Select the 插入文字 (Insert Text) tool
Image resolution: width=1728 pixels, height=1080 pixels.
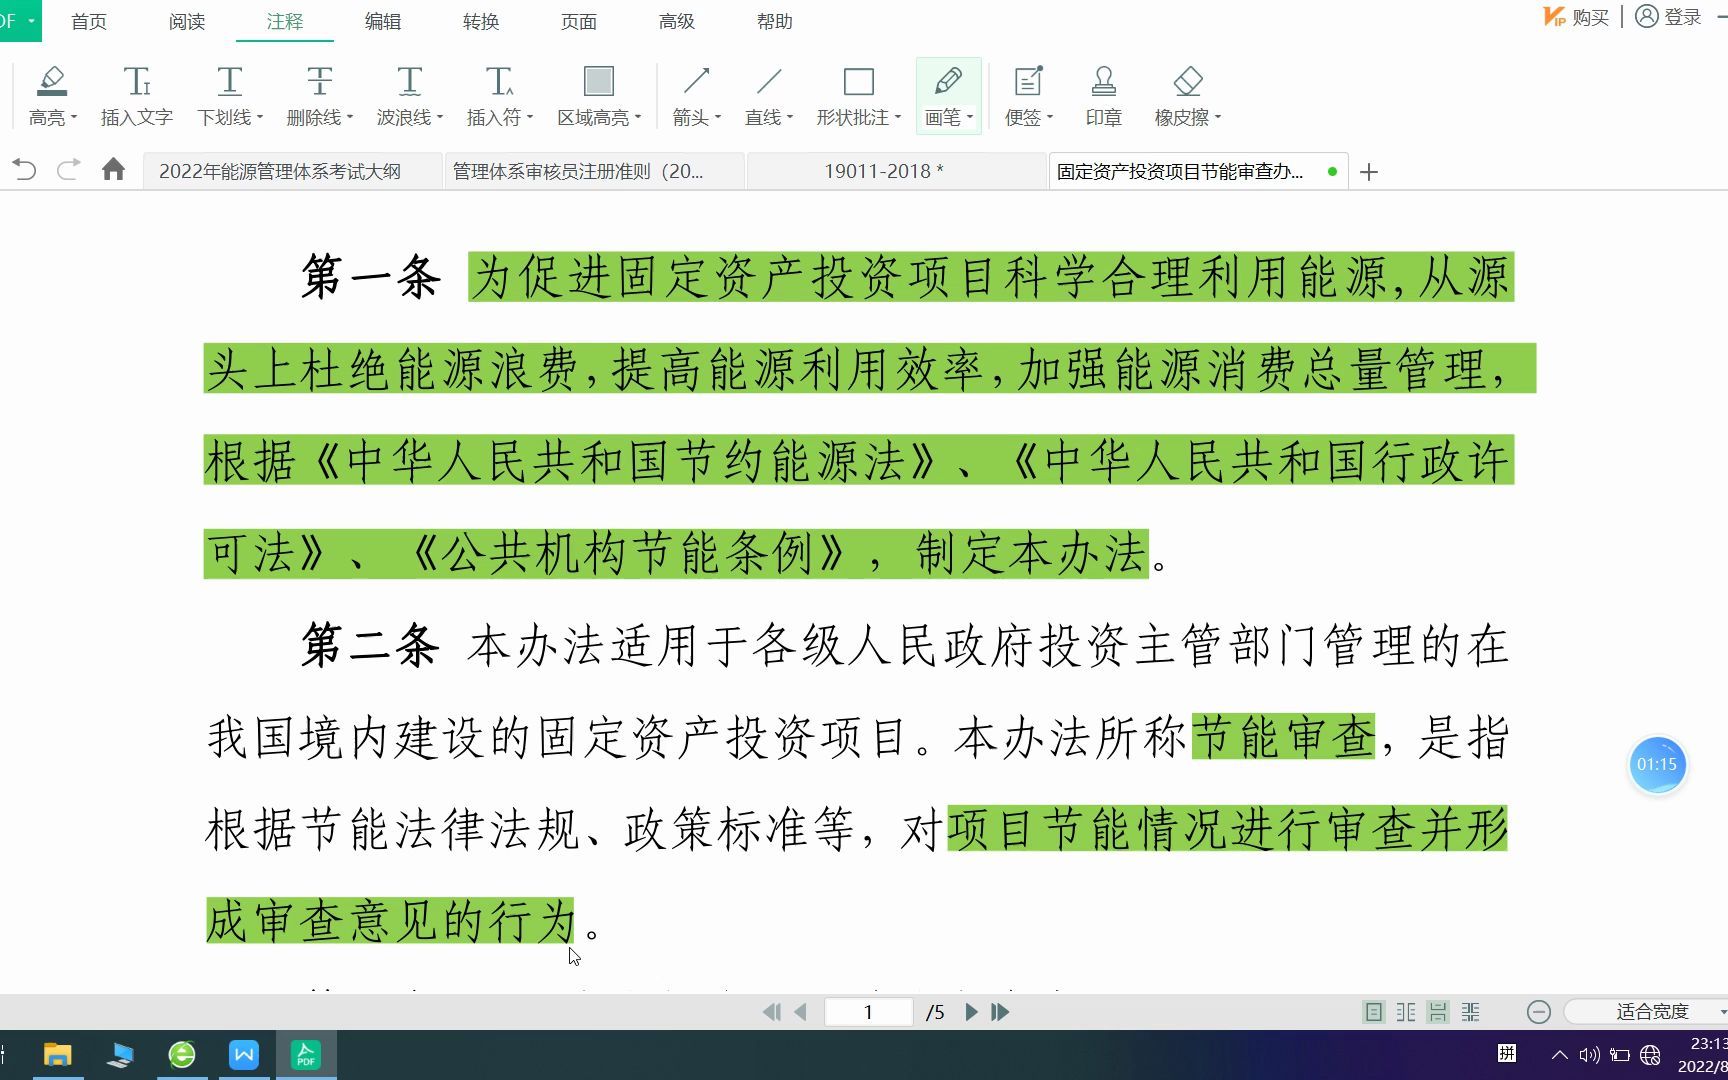point(136,95)
